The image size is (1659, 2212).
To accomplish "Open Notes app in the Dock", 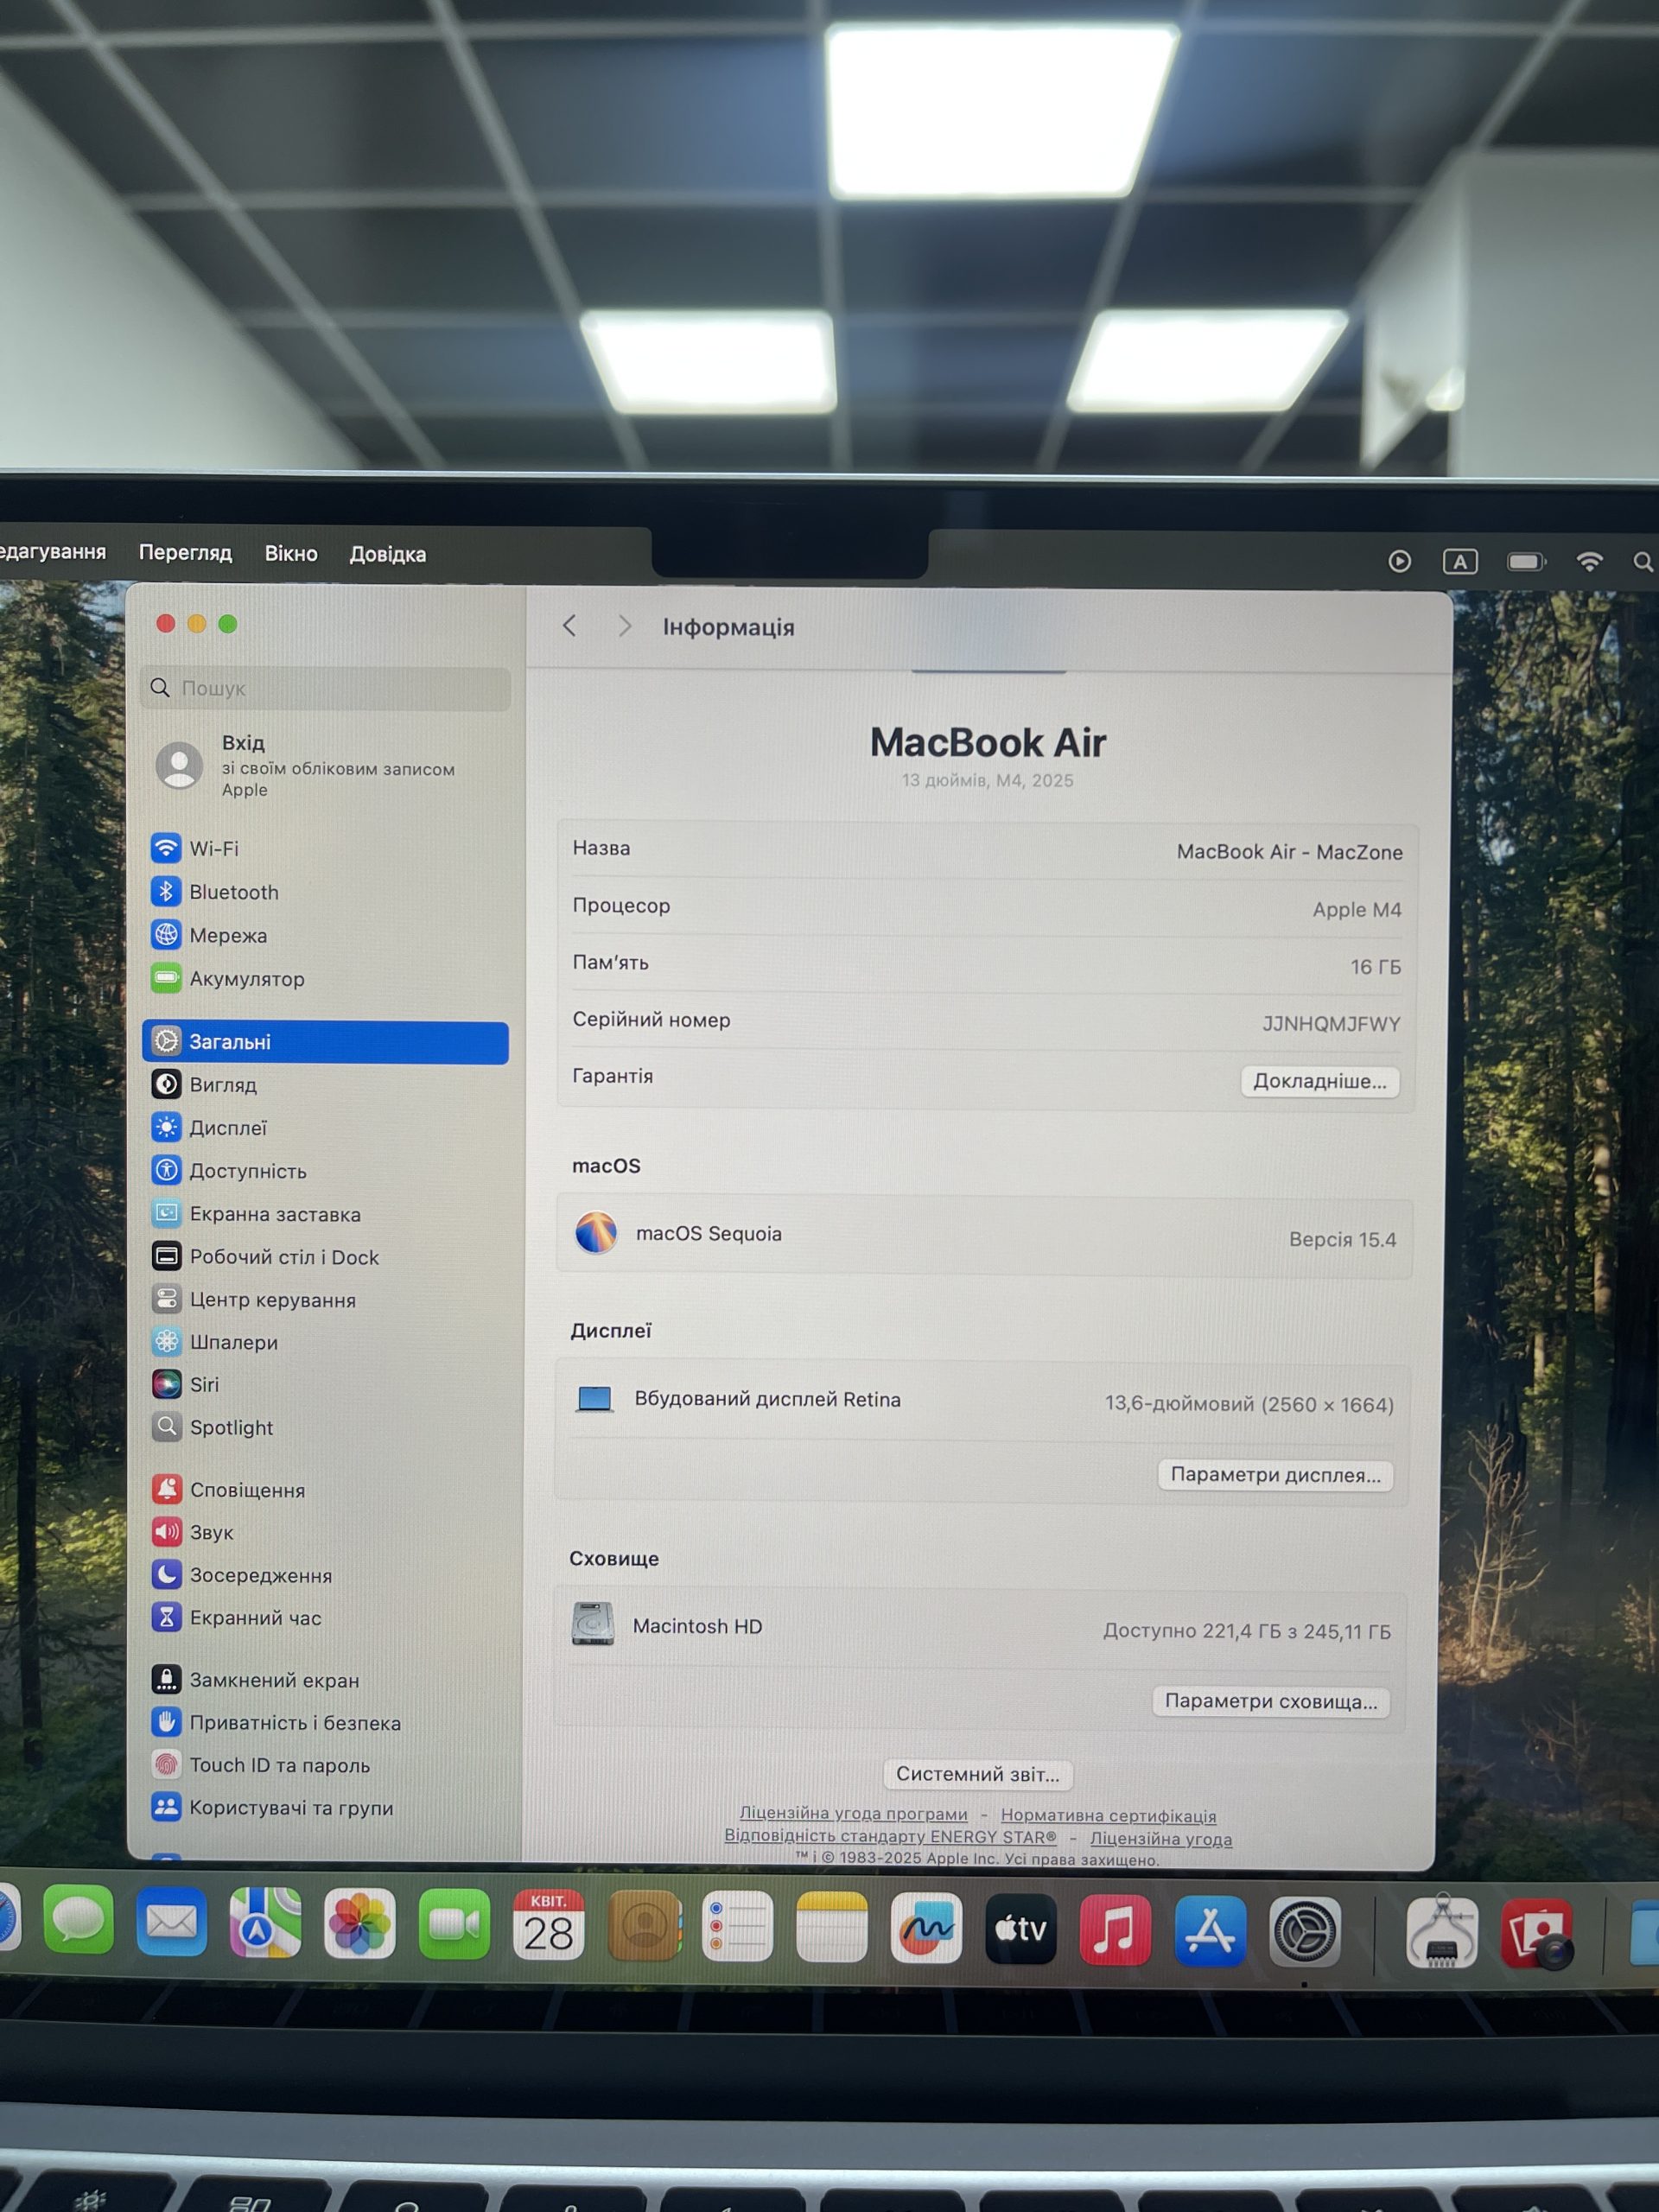I will point(832,1927).
